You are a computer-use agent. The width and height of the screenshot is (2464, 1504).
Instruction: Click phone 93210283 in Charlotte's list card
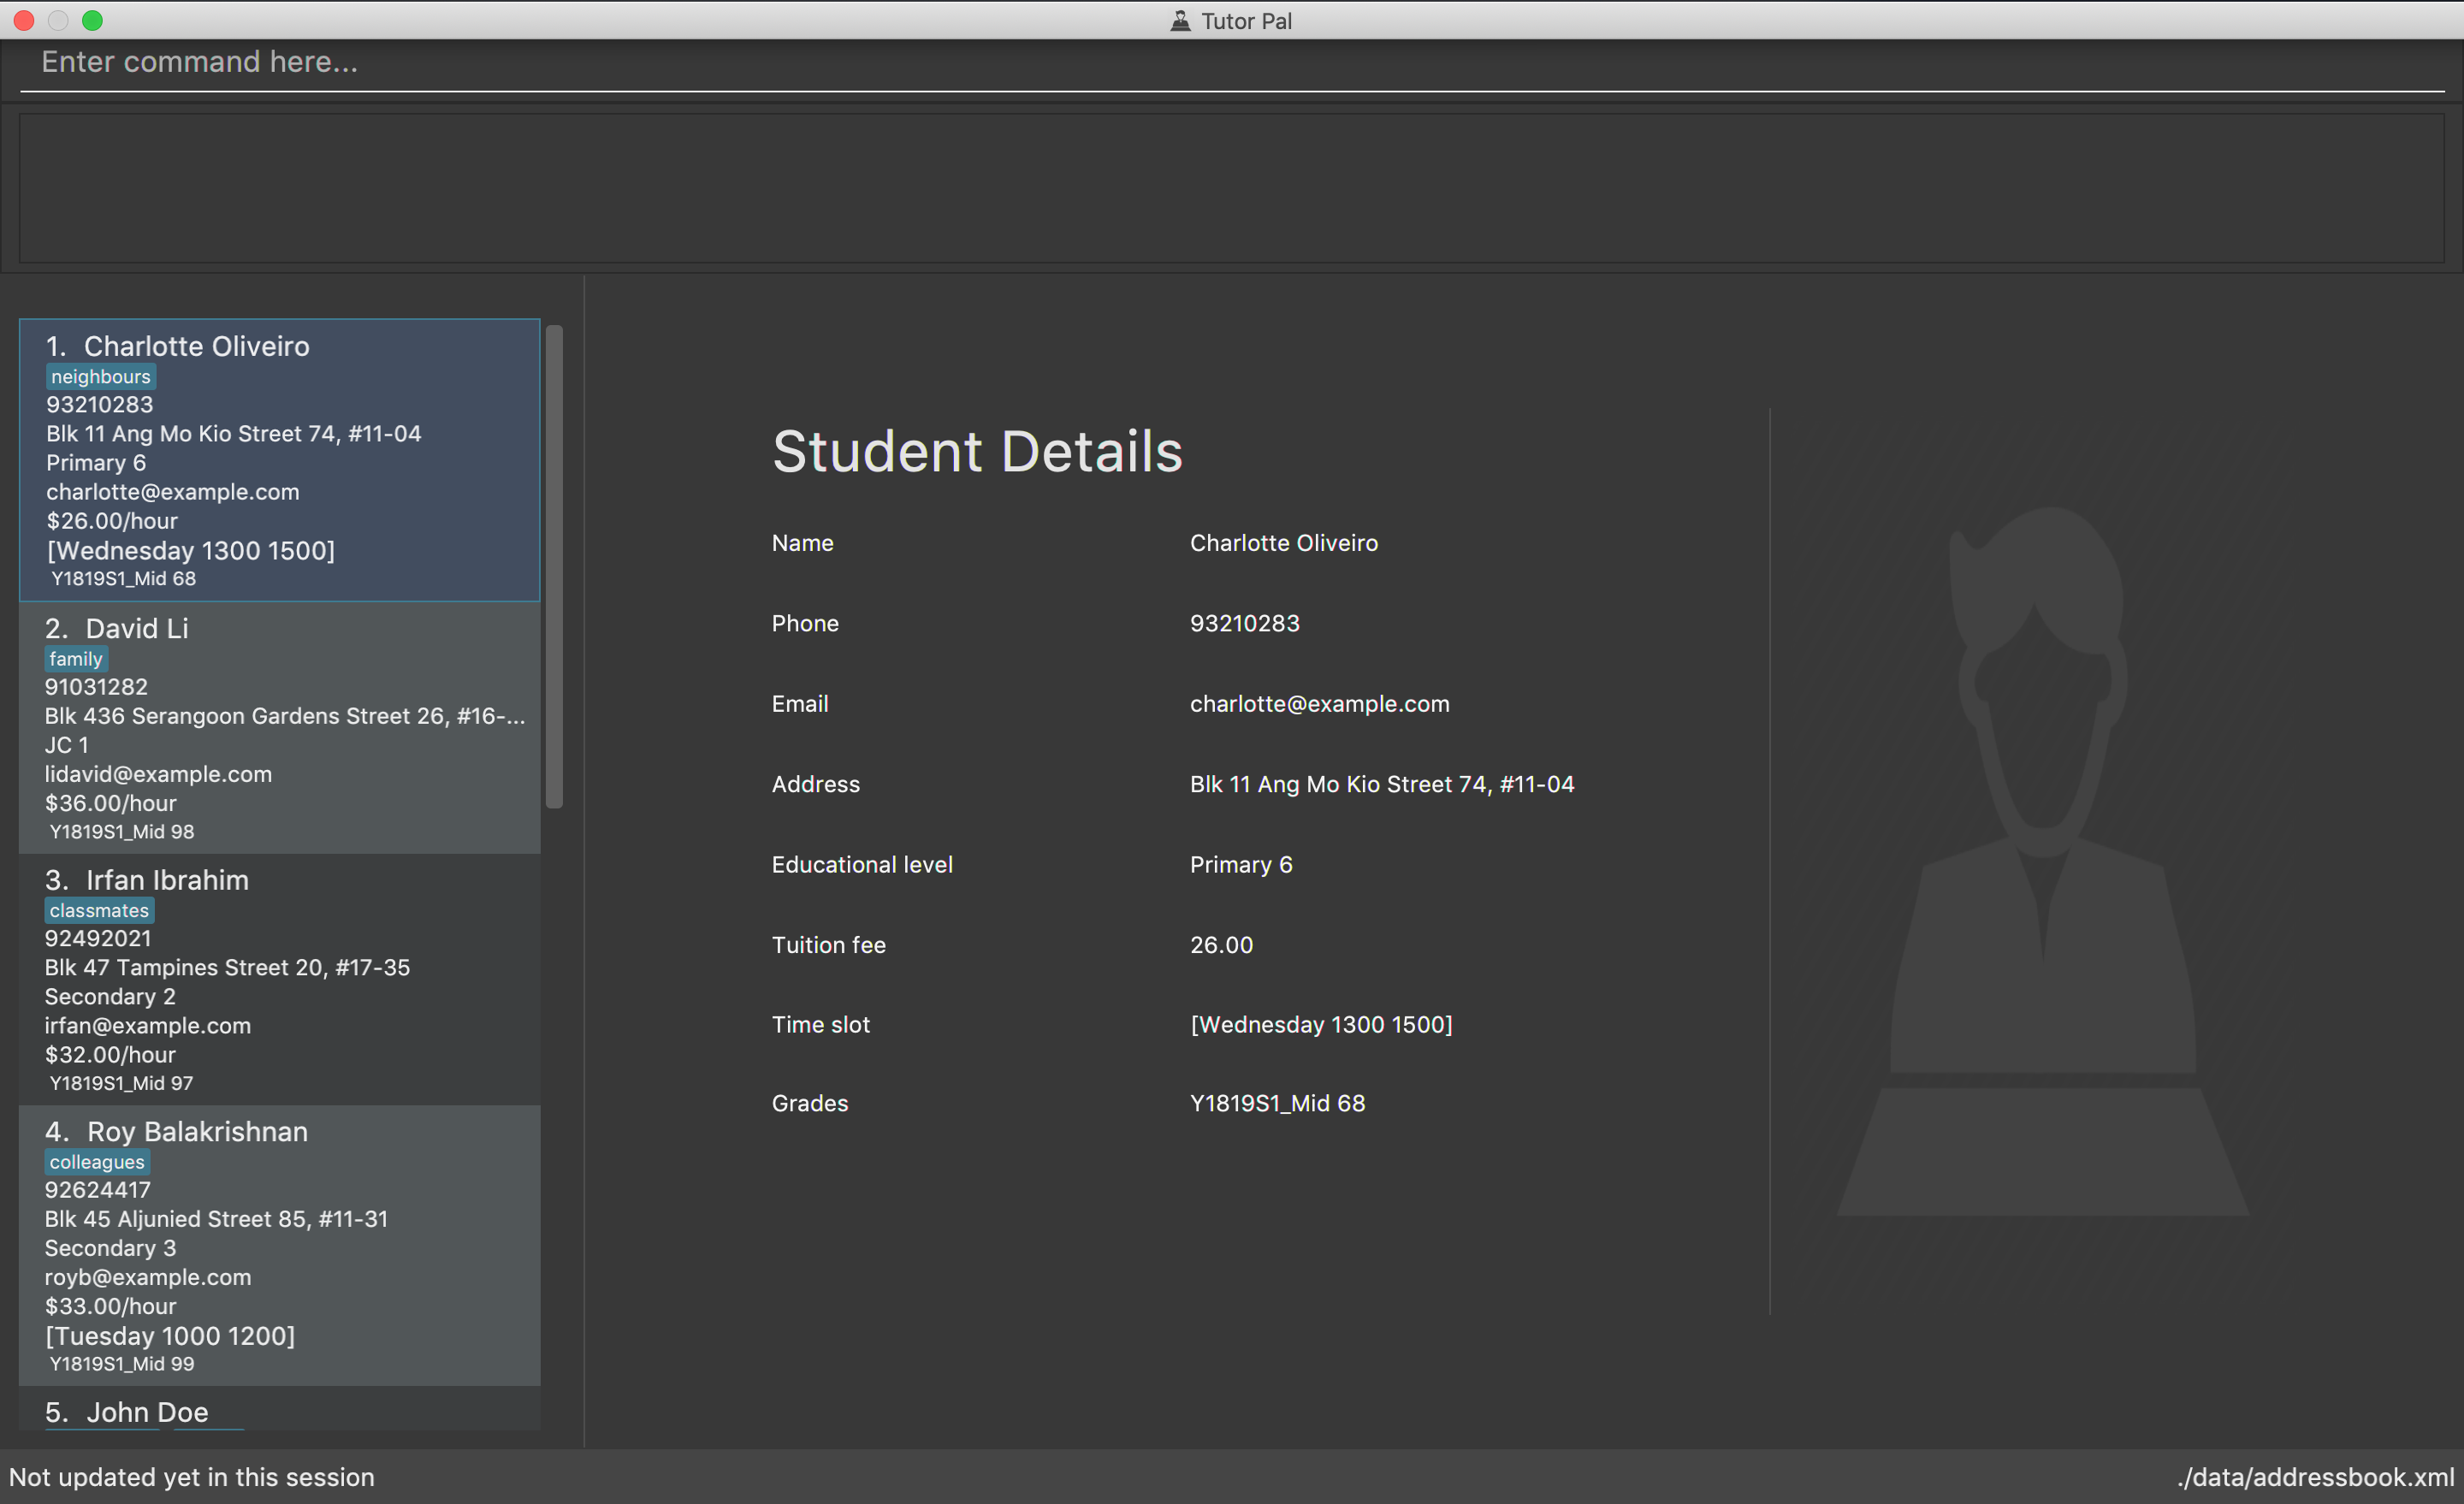[100, 405]
